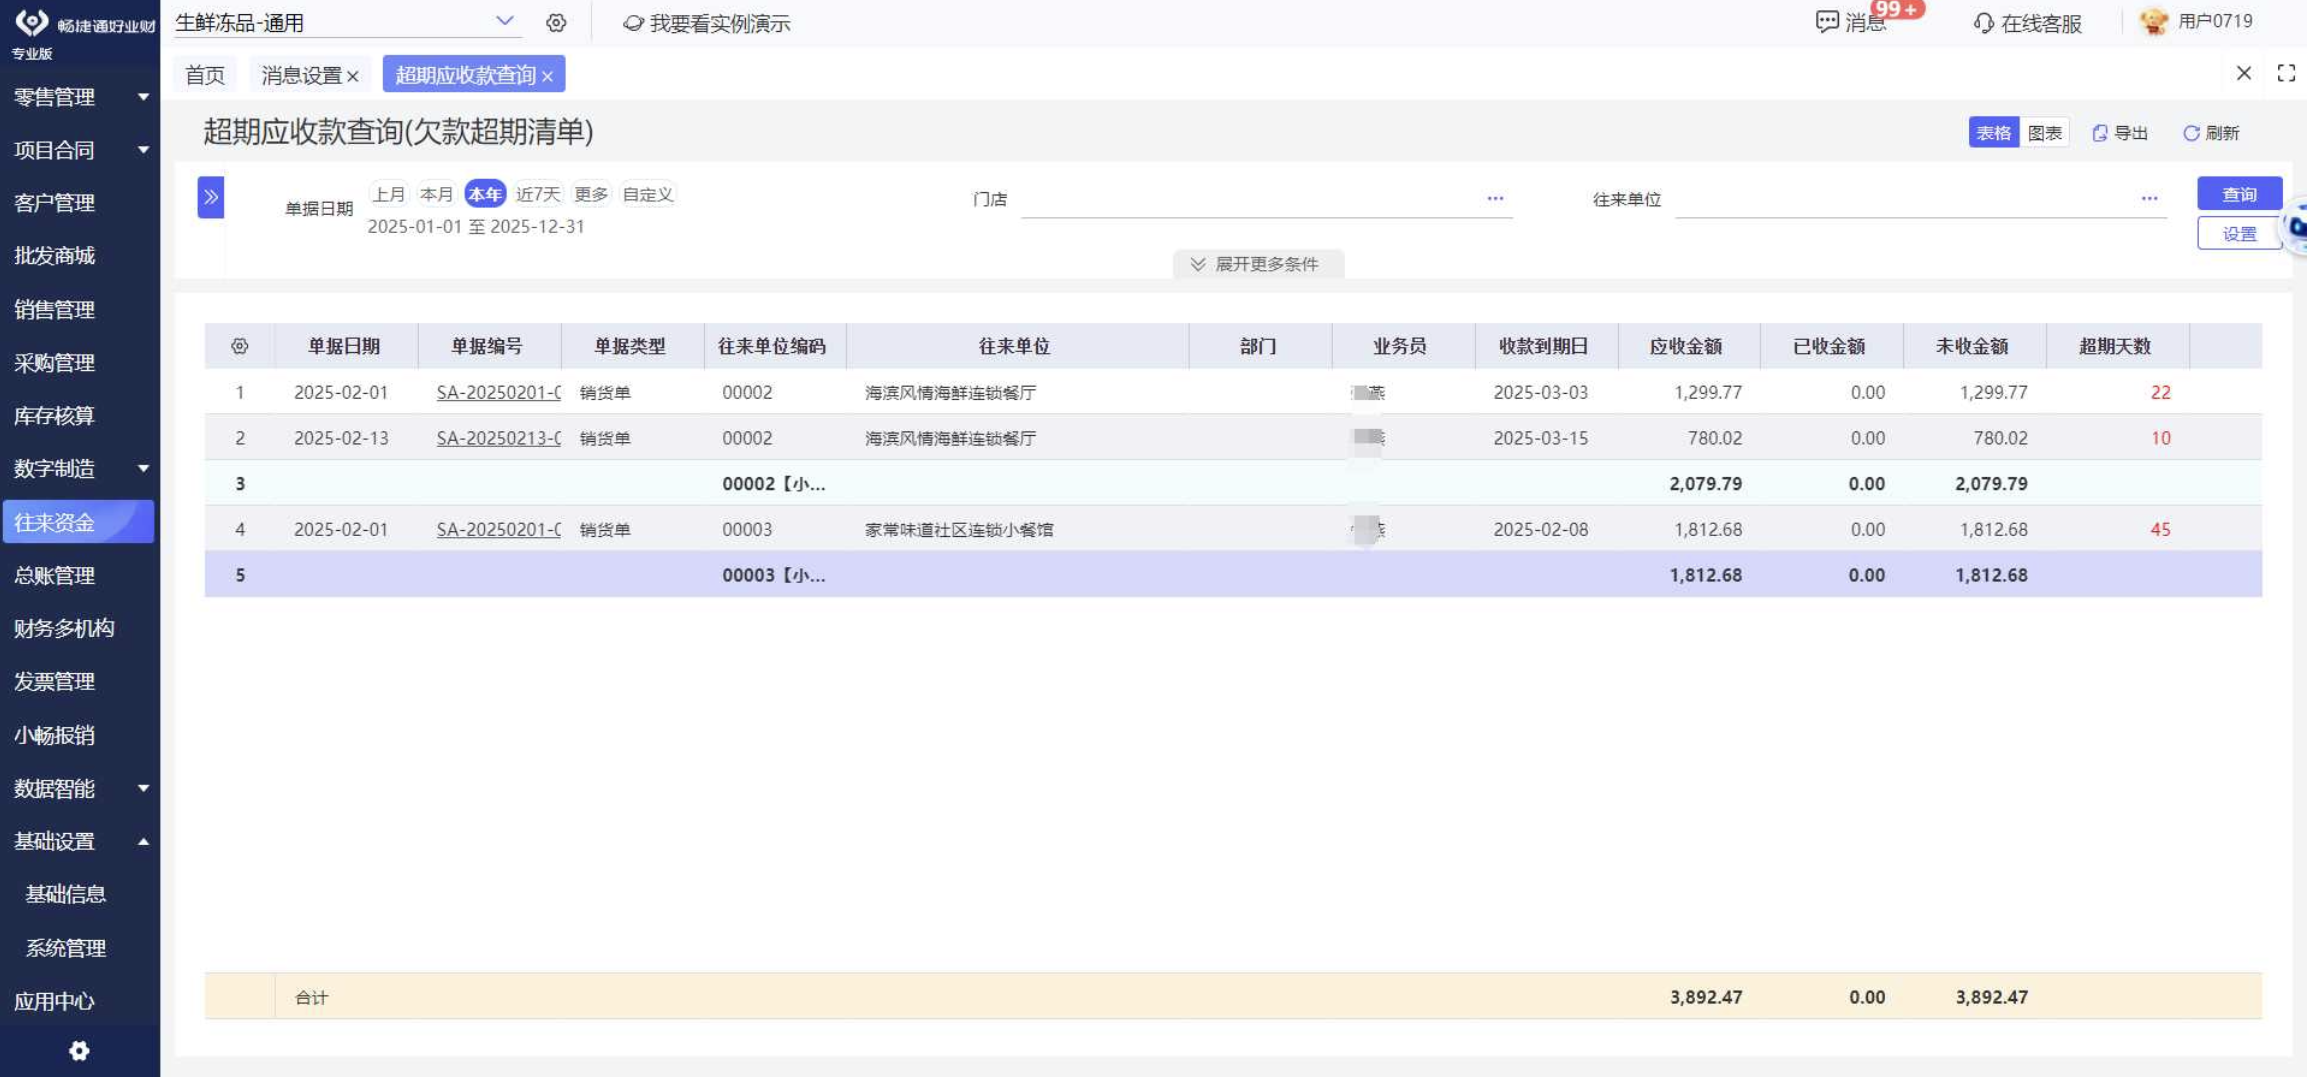The image size is (2310, 1086).
Task: Click the refresh icon
Action: [x=2192, y=133]
